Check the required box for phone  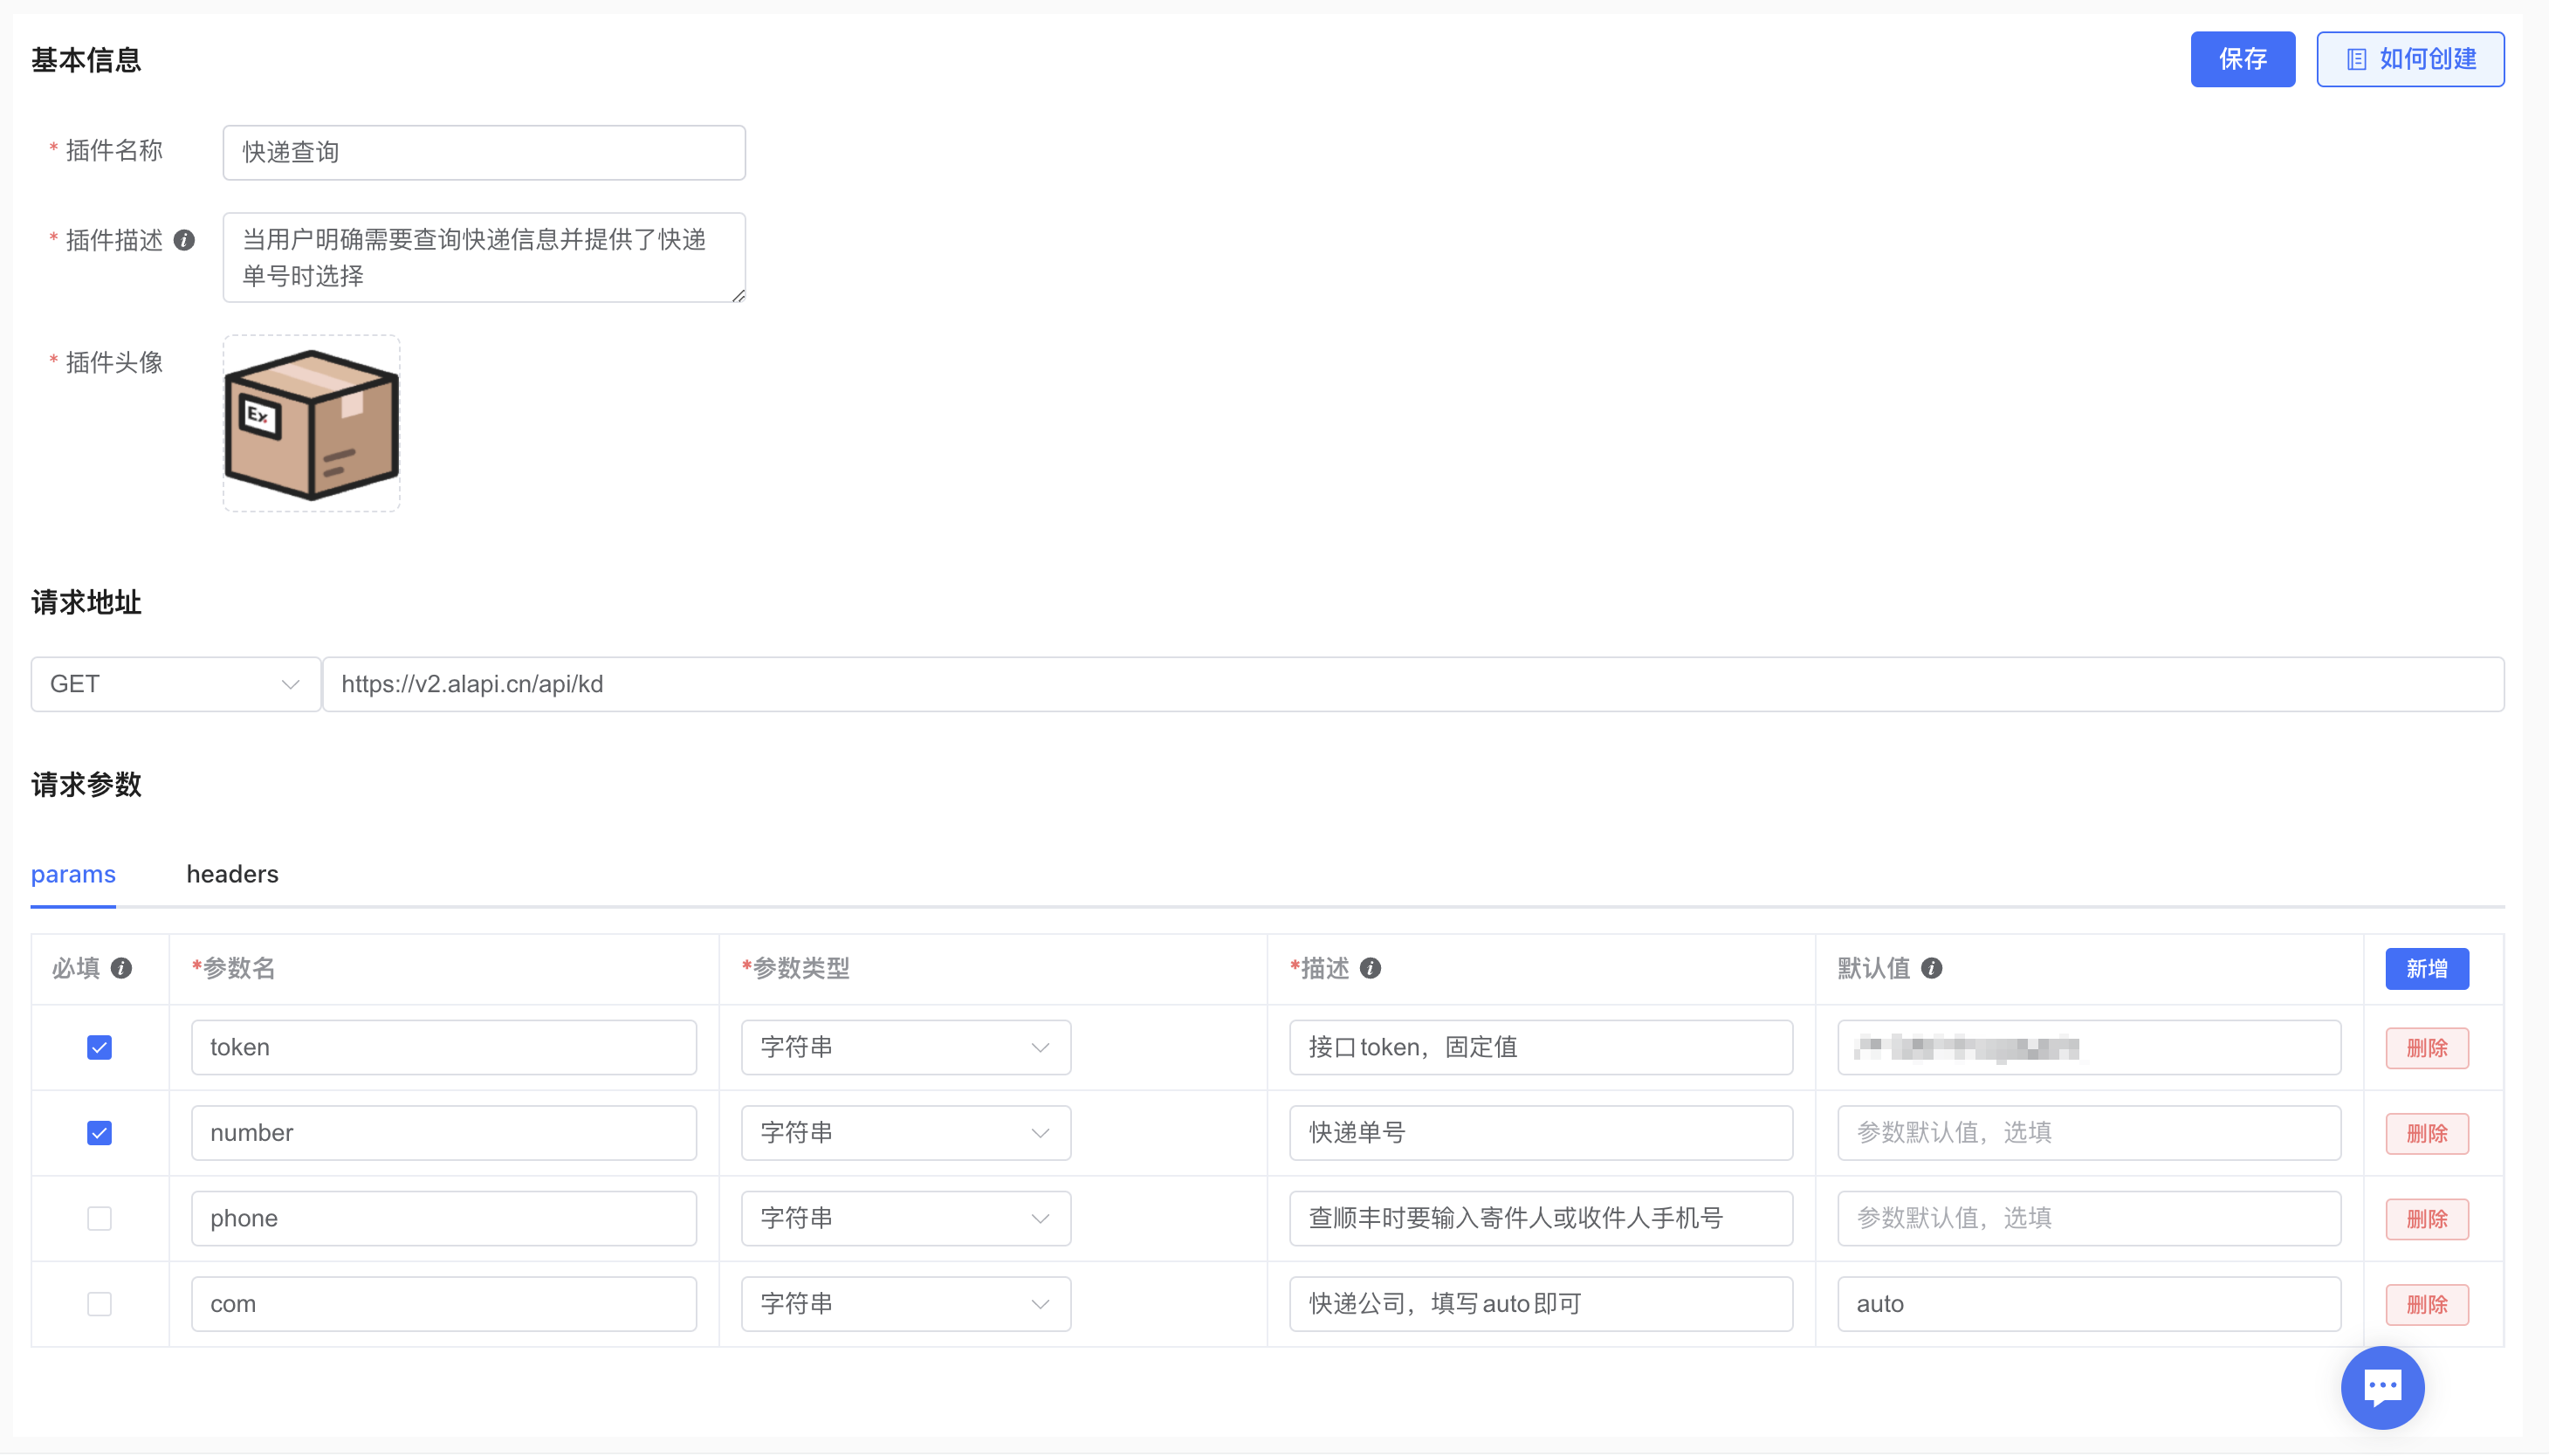pos(99,1218)
